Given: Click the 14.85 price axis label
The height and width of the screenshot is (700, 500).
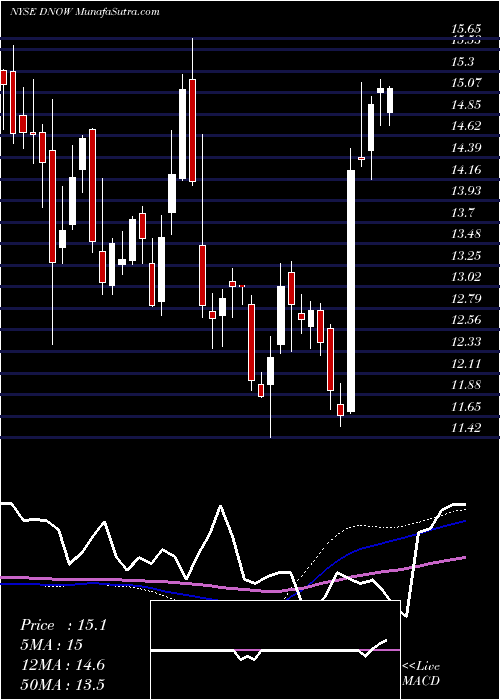Looking at the screenshot, I should tap(467, 105).
